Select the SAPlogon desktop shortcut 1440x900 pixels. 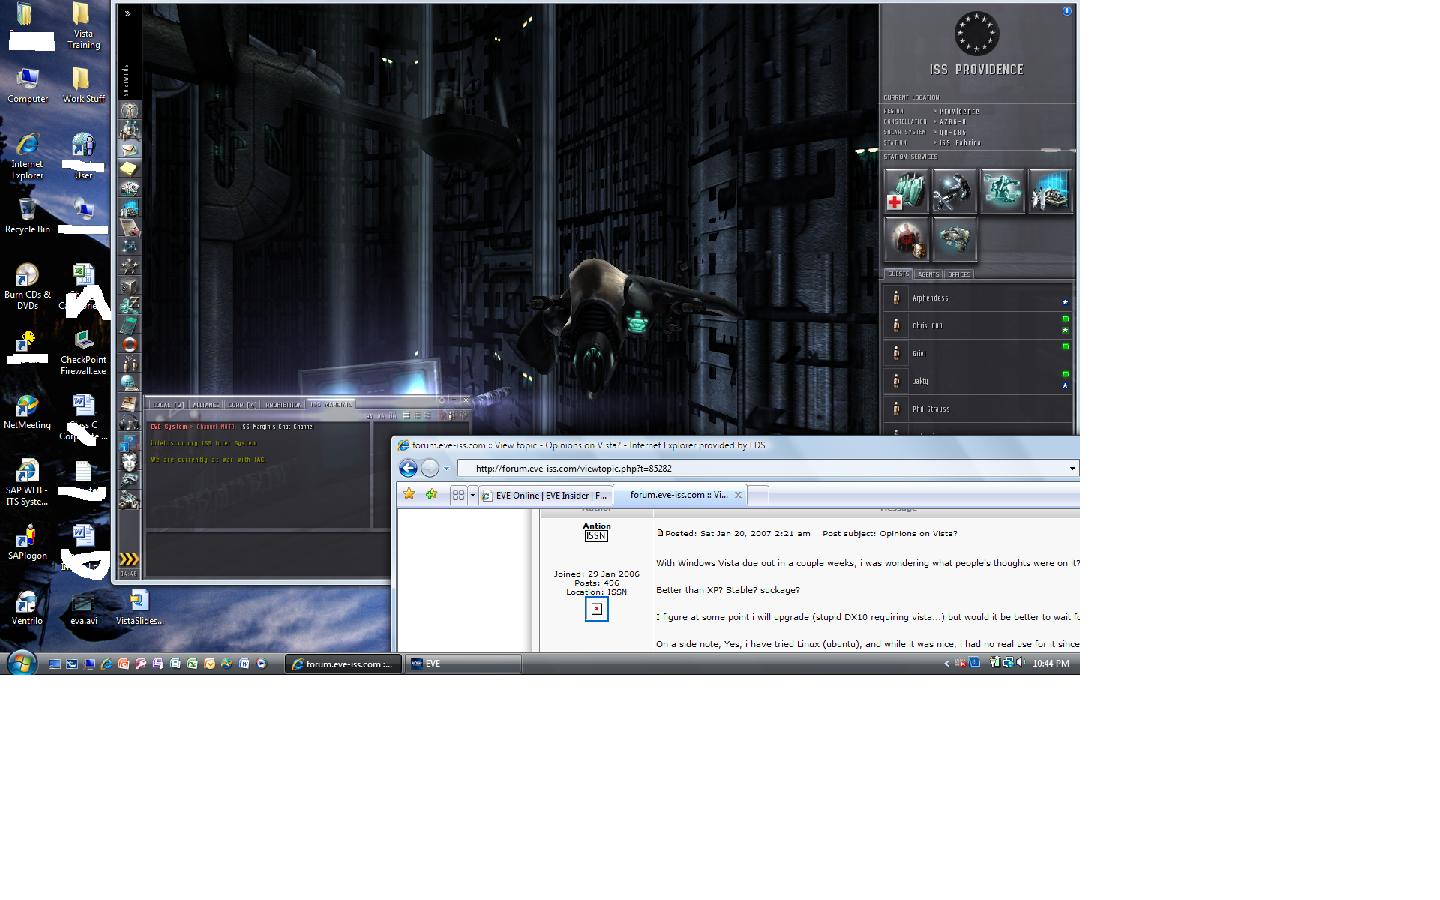pos(27,543)
